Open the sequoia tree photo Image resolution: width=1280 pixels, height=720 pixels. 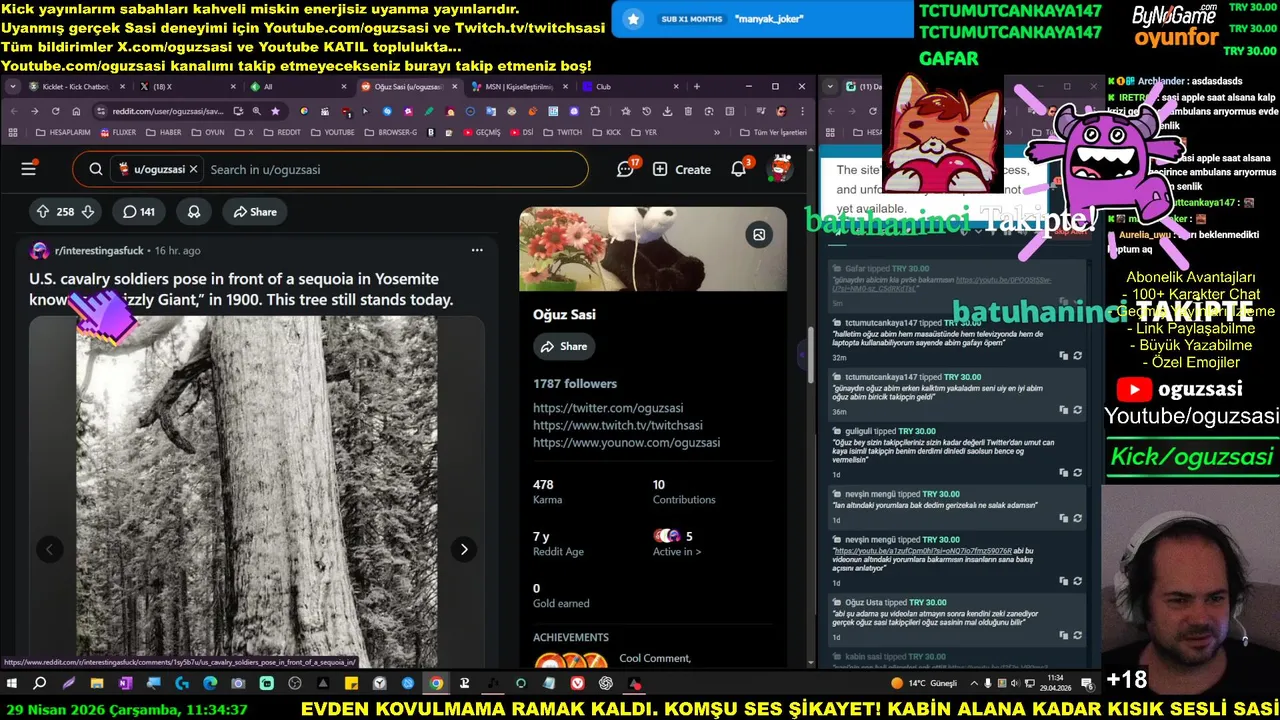(x=257, y=490)
